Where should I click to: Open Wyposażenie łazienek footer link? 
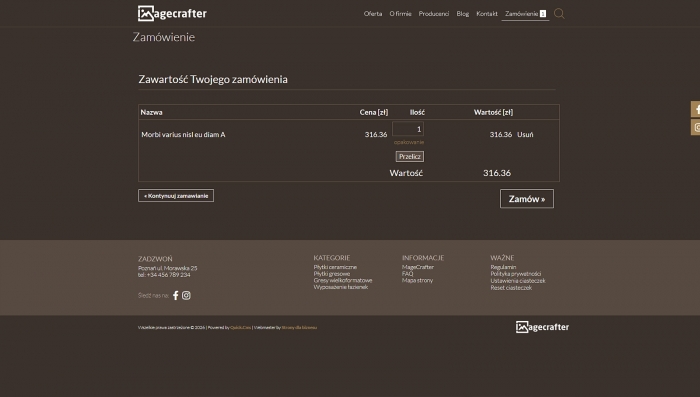coord(341,287)
